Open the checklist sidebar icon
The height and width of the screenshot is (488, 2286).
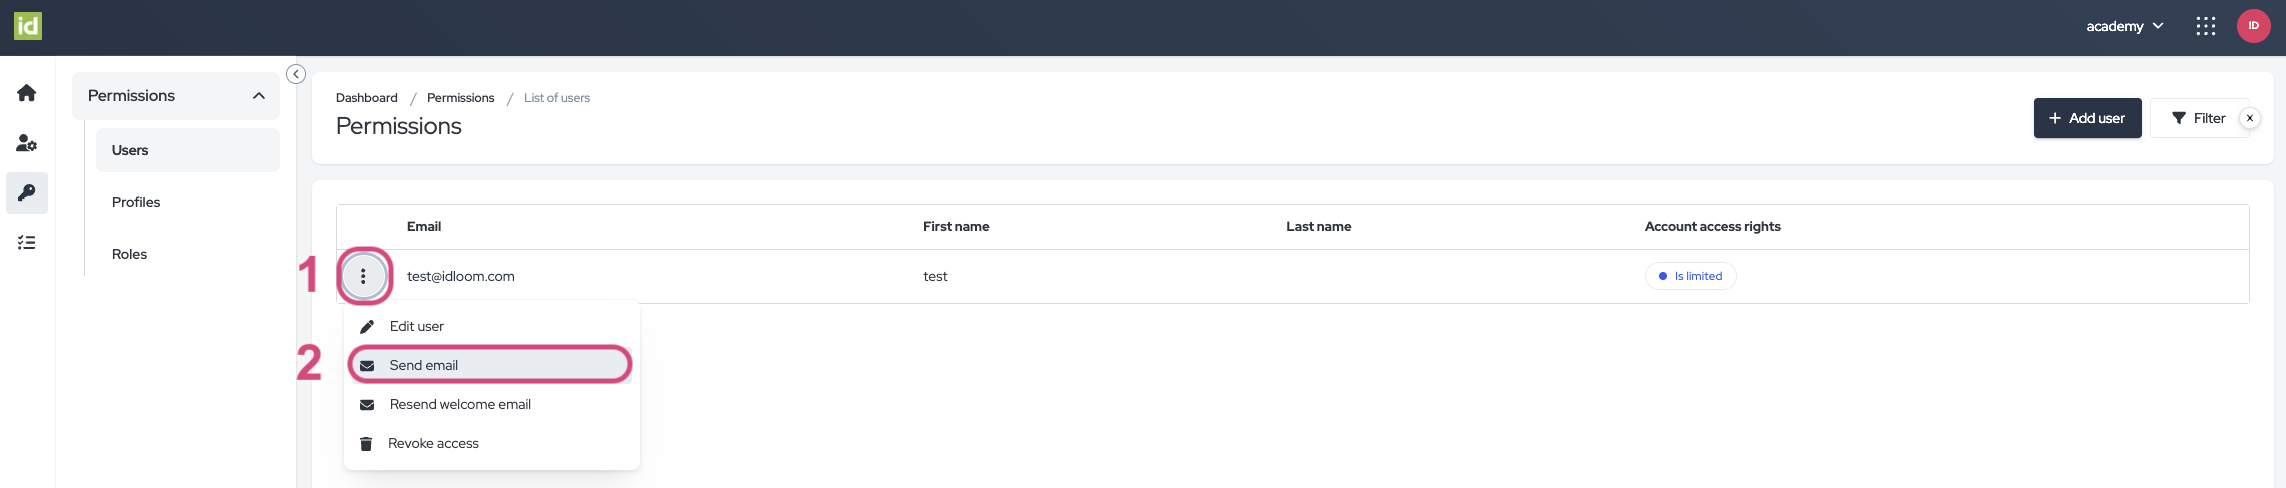[x=27, y=243]
